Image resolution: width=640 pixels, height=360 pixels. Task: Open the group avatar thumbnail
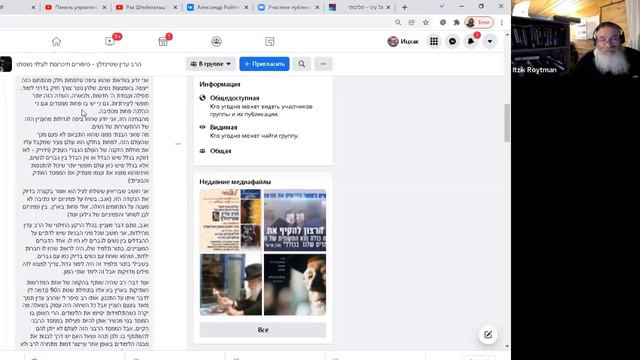(x=6, y=64)
